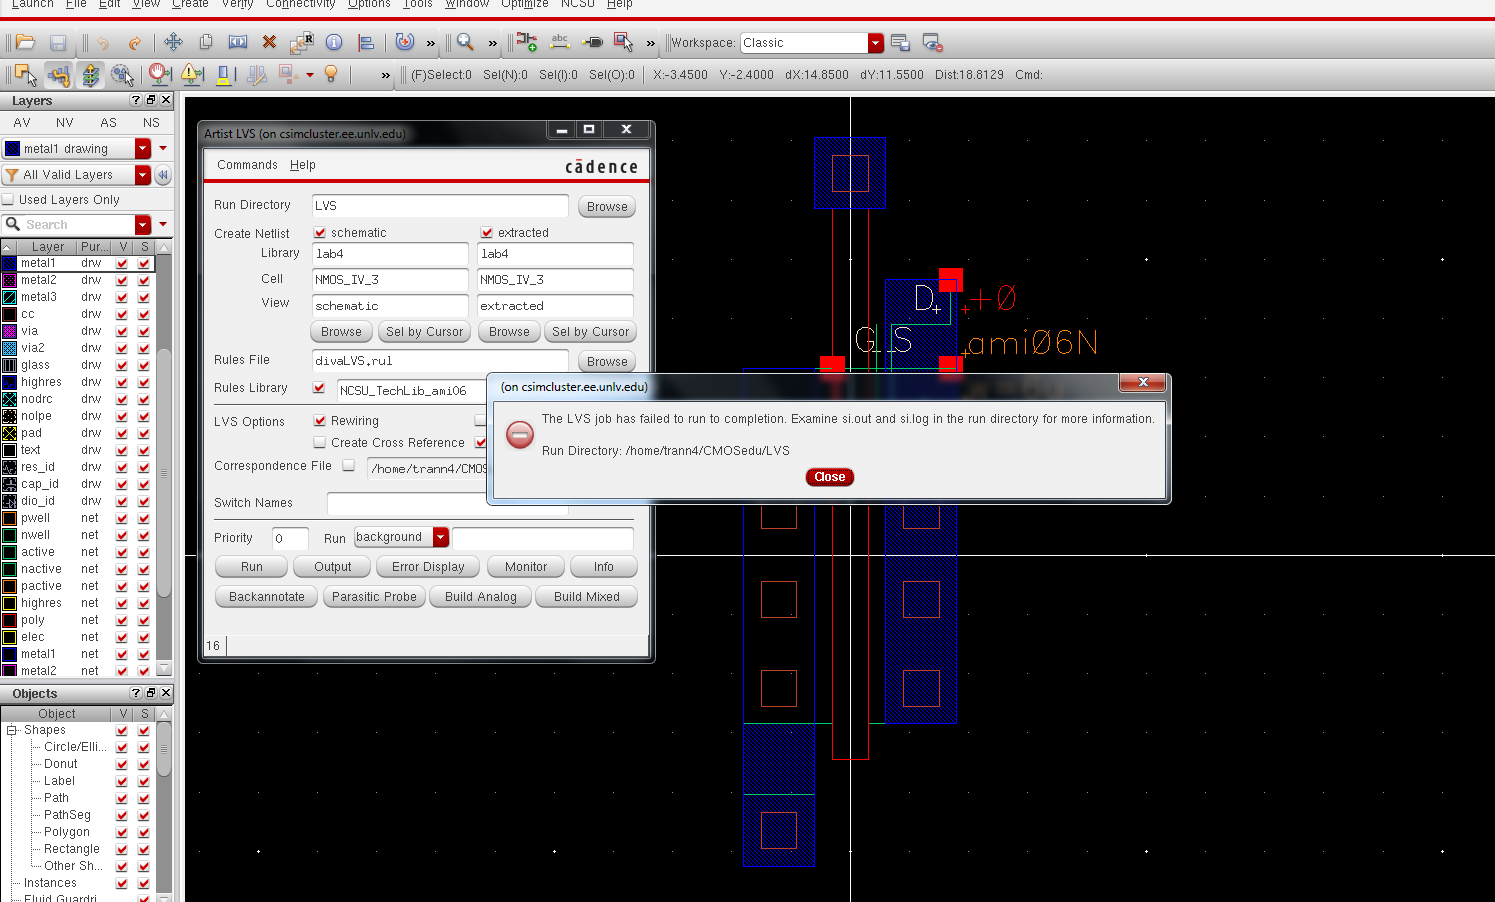Click the Priority value field
This screenshot has width=1495, height=902.
(290, 538)
